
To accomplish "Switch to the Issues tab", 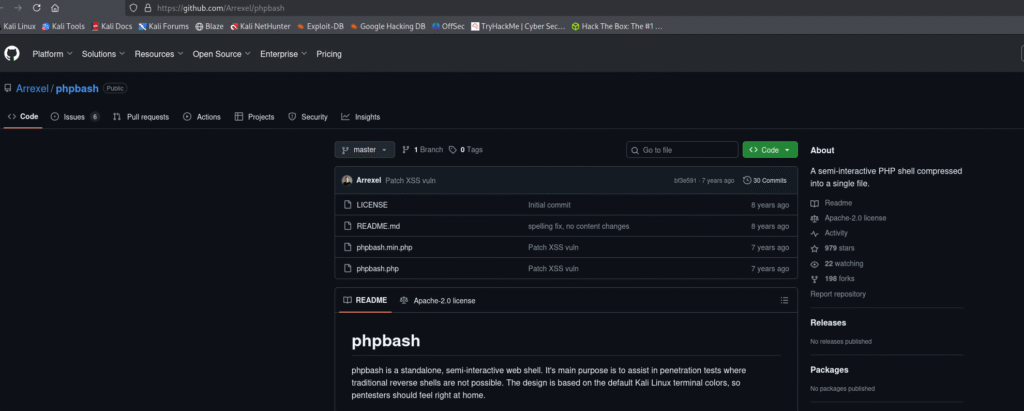I will (75, 117).
